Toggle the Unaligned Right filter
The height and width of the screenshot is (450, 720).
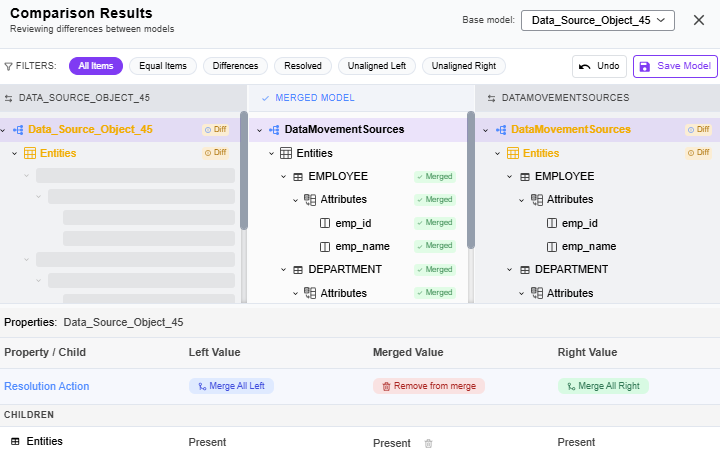click(x=464, y=66)
